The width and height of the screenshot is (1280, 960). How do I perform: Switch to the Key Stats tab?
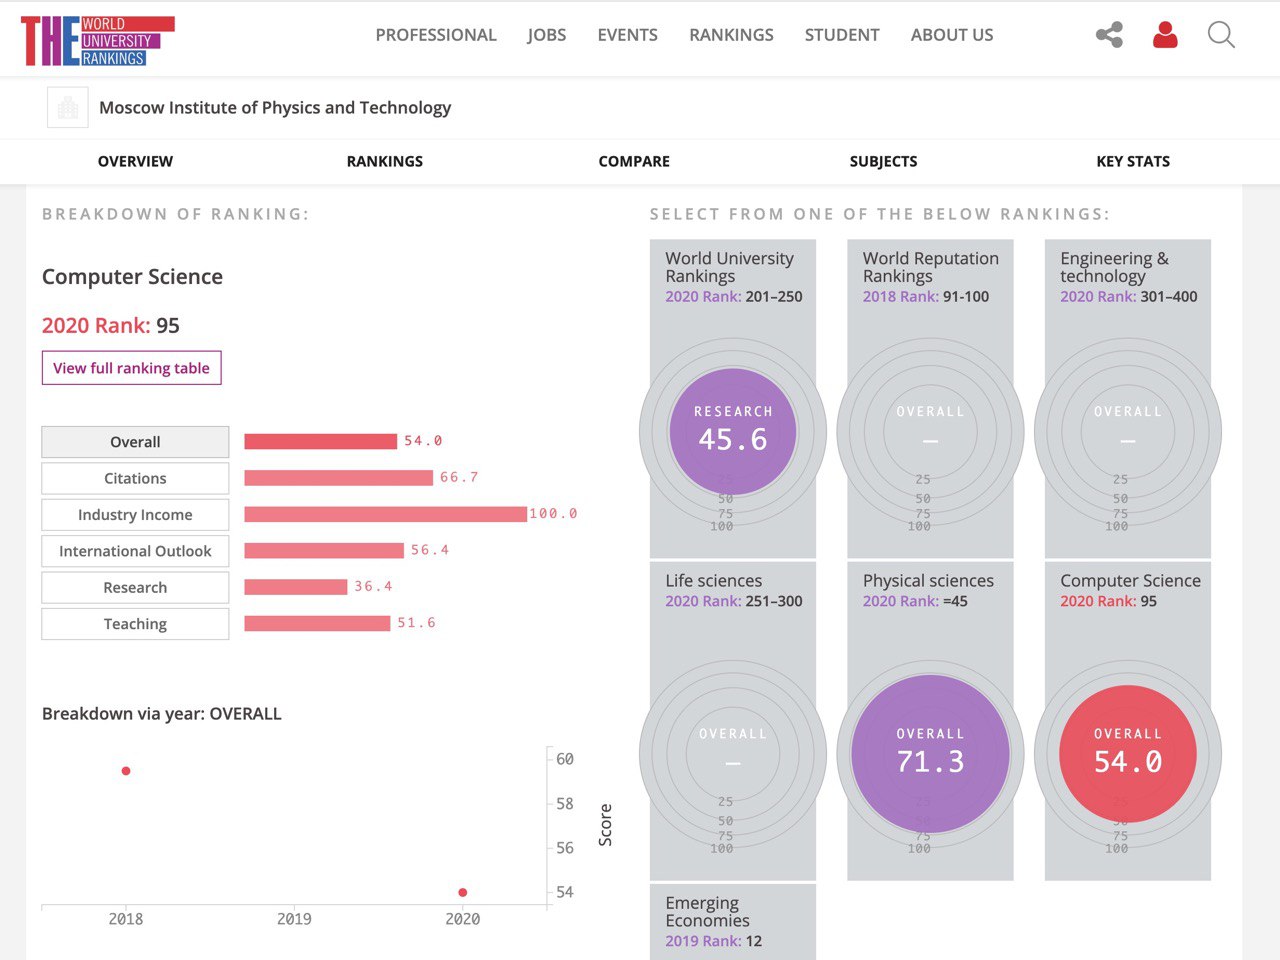(x=1133, y=161)
